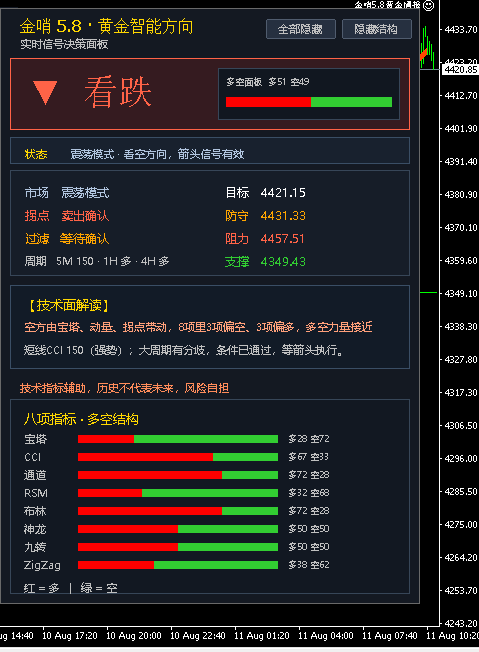Click the 多67 空33 value for CCI
Image resolution: width=479 pixels, height=652 pixels.
coord(309,457)
